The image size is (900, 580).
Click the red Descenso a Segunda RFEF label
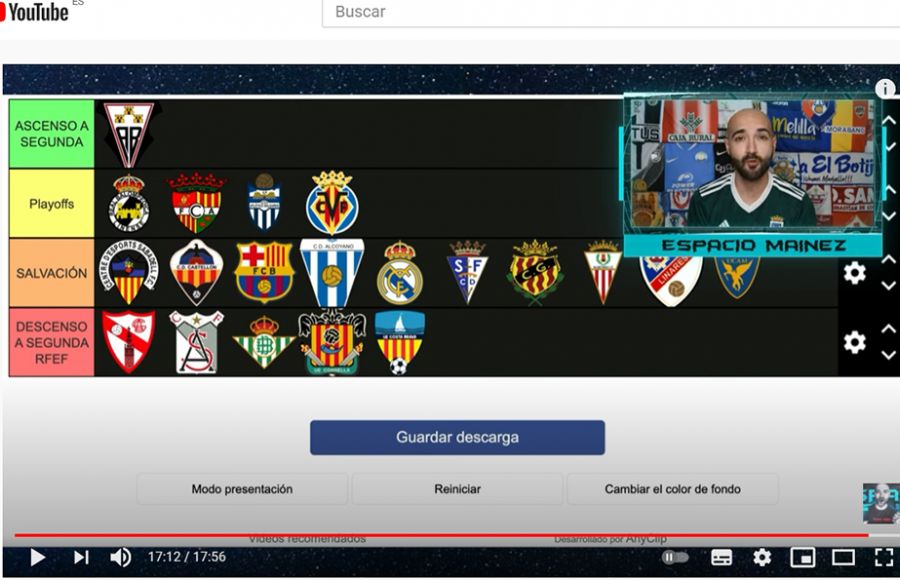tap(52, 342)
